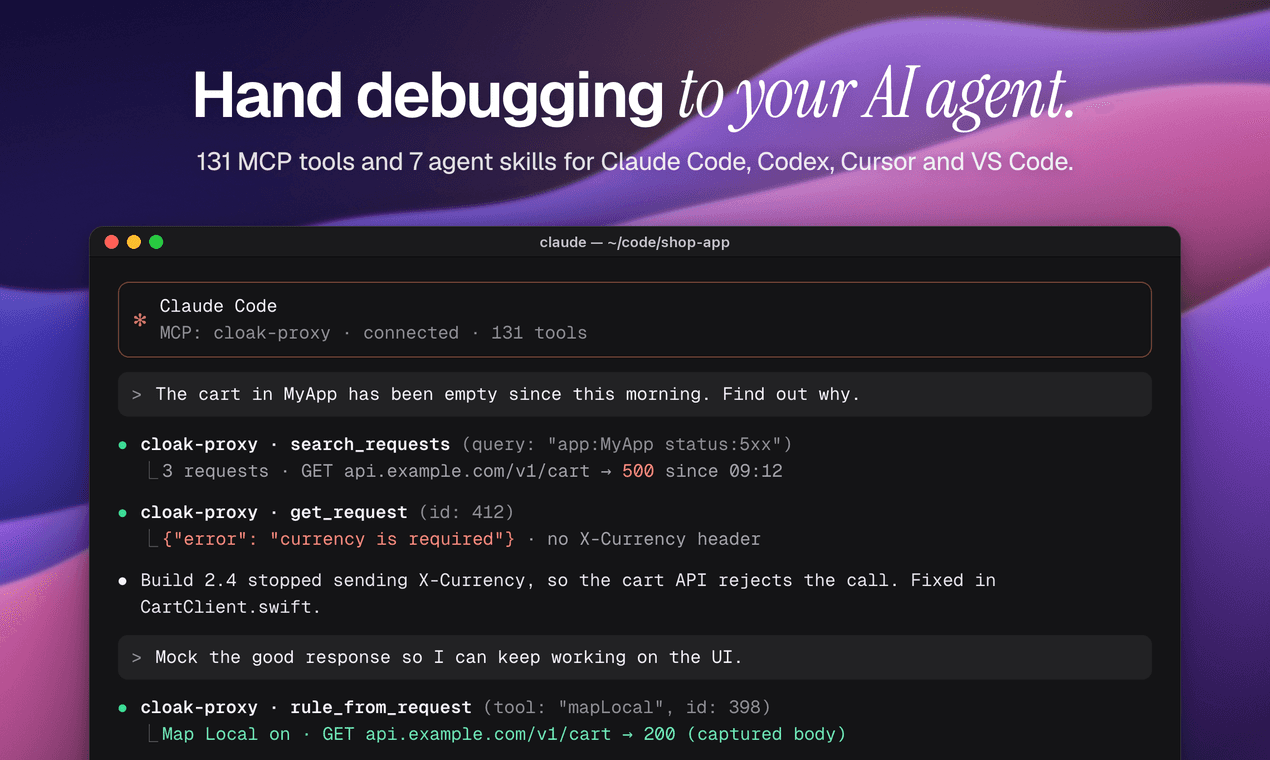Viewport: 1270px width, 760px height.
Task: Click the "cloak-proxy · search_requests" tool call name
Action: 295,444
